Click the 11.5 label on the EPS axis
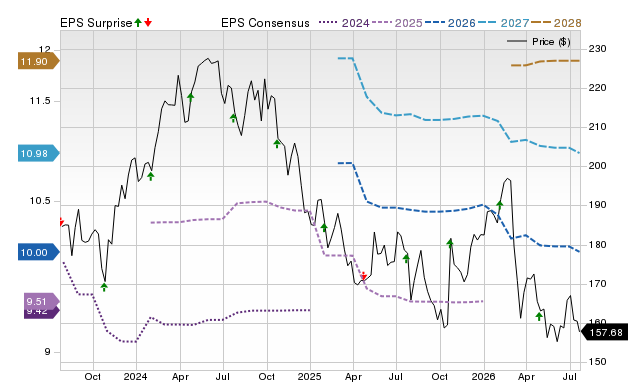Viewport: 640px width, 382px height. click(x=40, y=101)
